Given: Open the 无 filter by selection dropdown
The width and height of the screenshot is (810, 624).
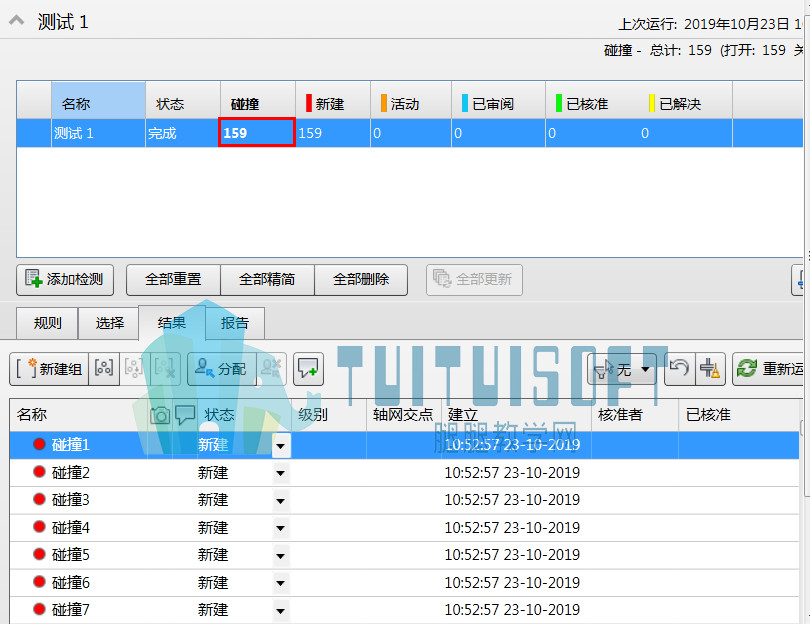Looking at the screenshot, I should tap(621, 369).
